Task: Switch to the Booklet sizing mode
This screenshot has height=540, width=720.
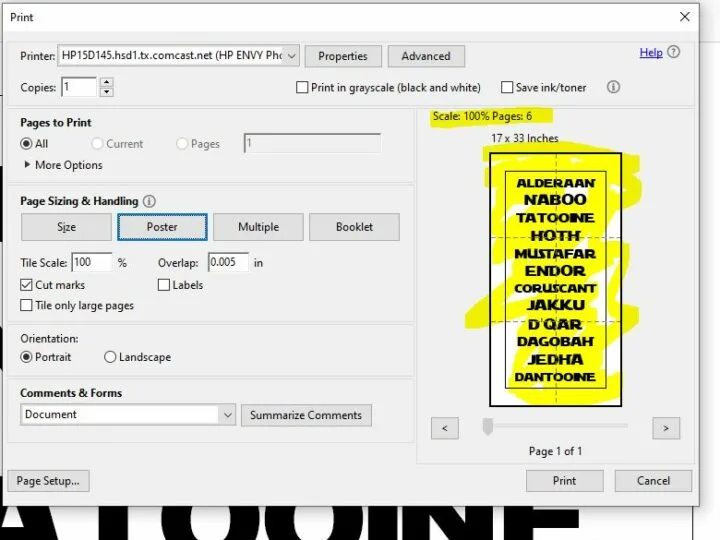Action: coord(353,227)
